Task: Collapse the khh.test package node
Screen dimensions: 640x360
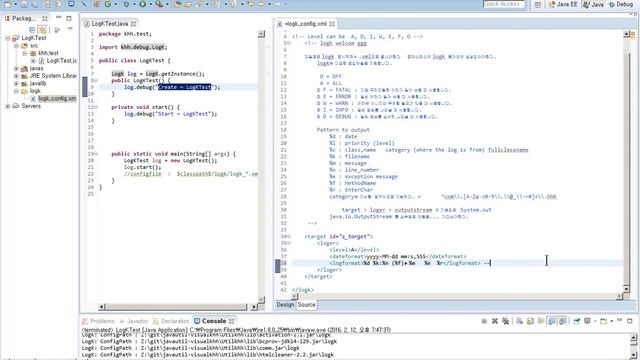Action: tap(24, 53)
